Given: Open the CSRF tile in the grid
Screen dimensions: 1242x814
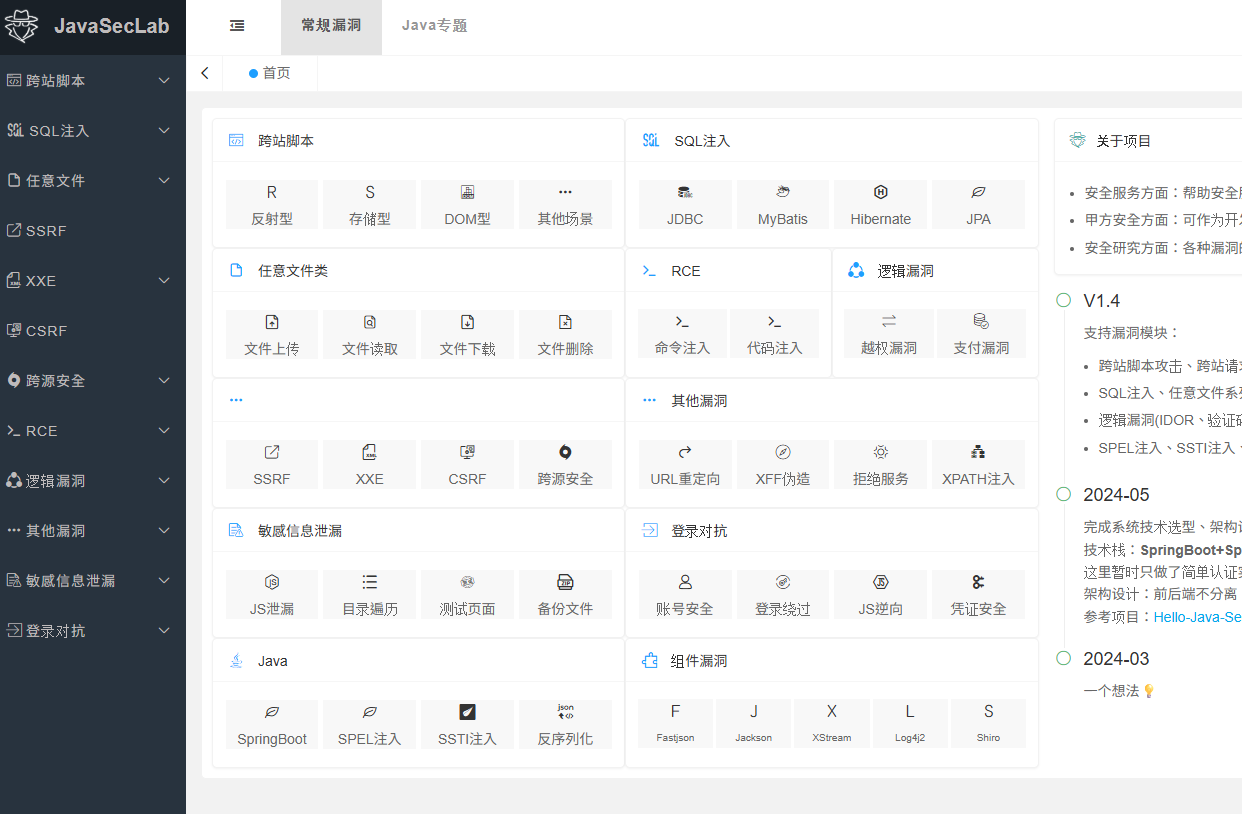Looking at the screenshot, I should (467, 465).
